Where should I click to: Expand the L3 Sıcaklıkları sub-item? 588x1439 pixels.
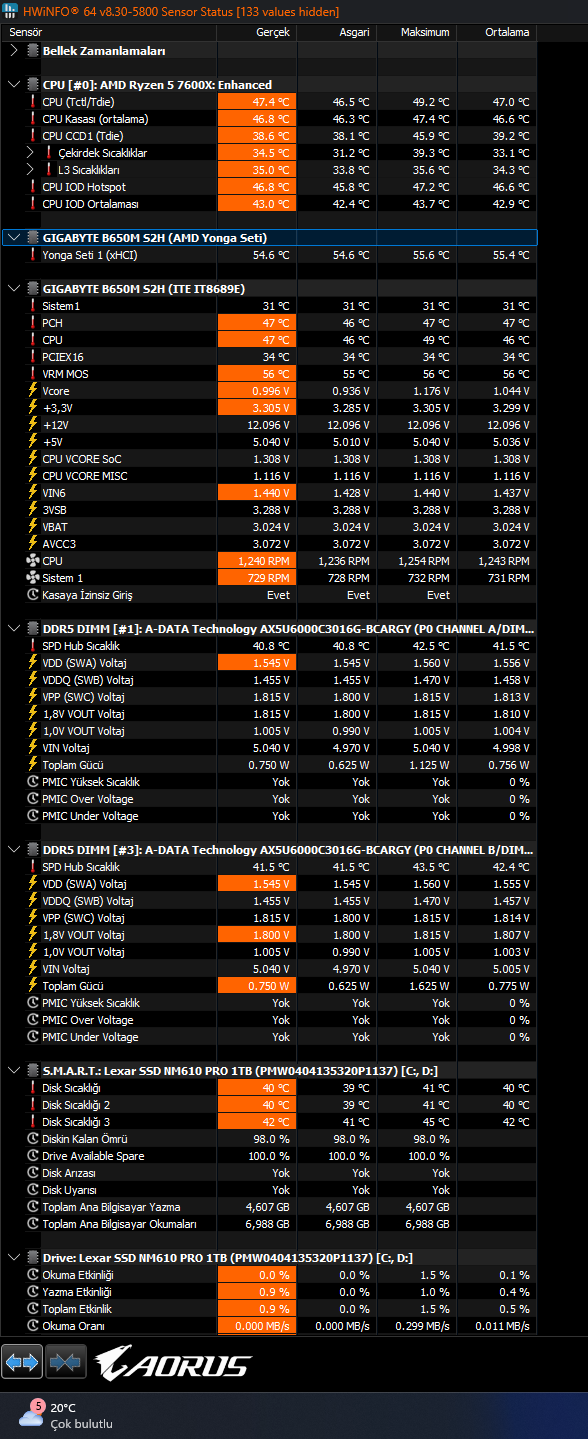tap(31, 170)
